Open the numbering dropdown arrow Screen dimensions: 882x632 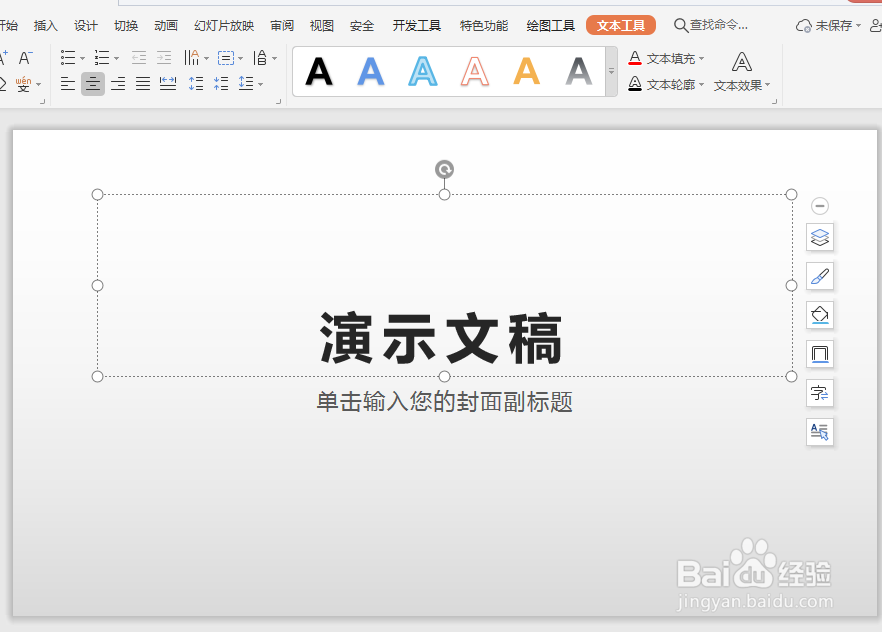point(116,58)
